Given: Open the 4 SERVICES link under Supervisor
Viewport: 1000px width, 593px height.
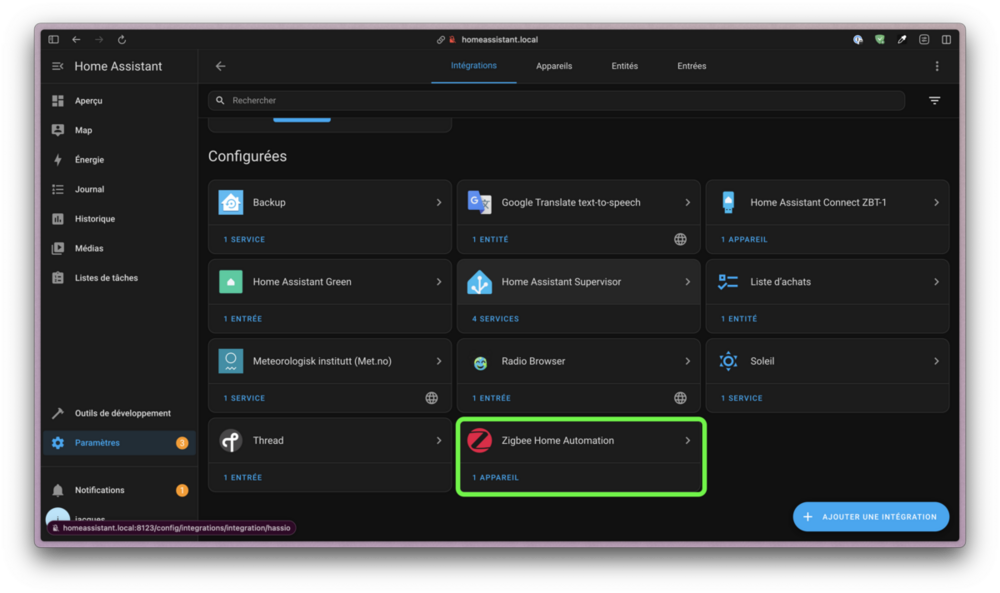Looking at the screenshot, I should (496, 319).
